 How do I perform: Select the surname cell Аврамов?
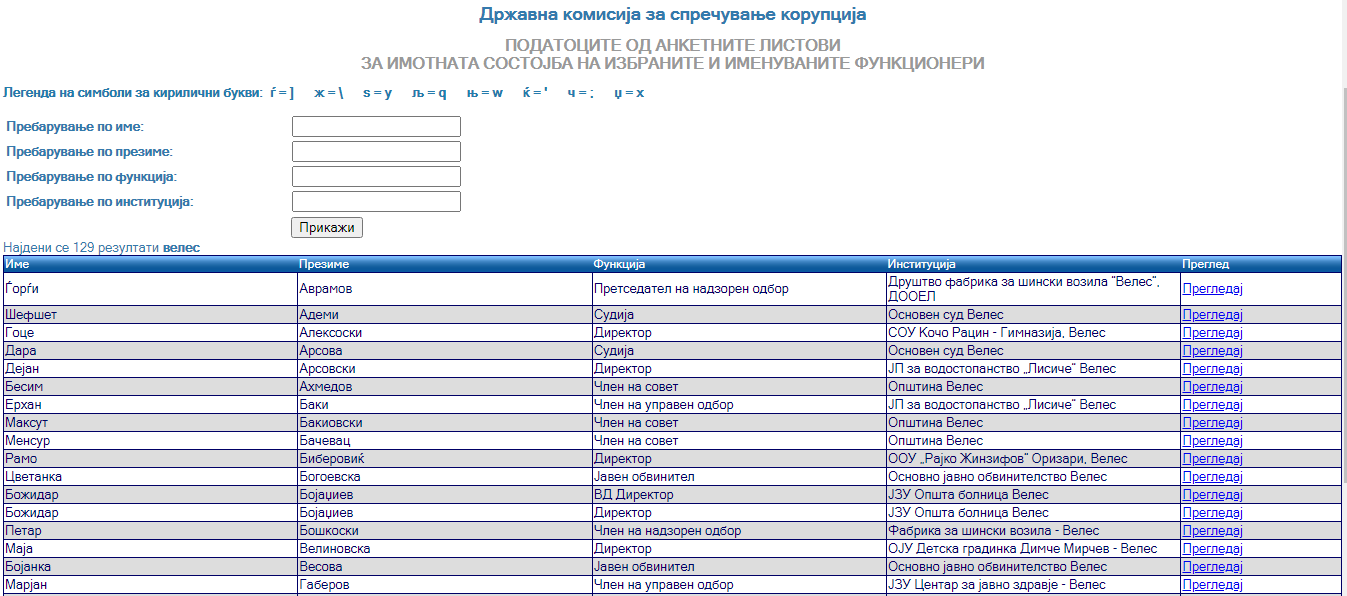pos(444,289)
